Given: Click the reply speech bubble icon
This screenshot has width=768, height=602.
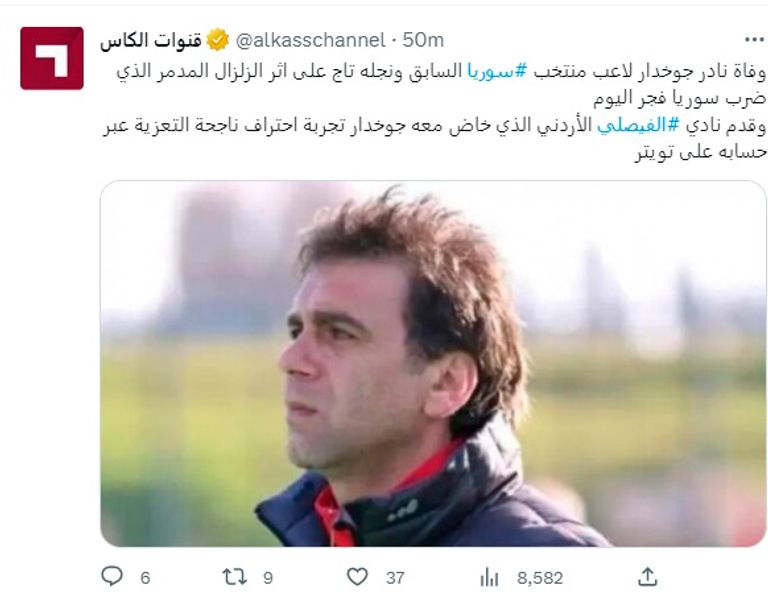Looking at the screenshot, I should (x=112, y=576).
